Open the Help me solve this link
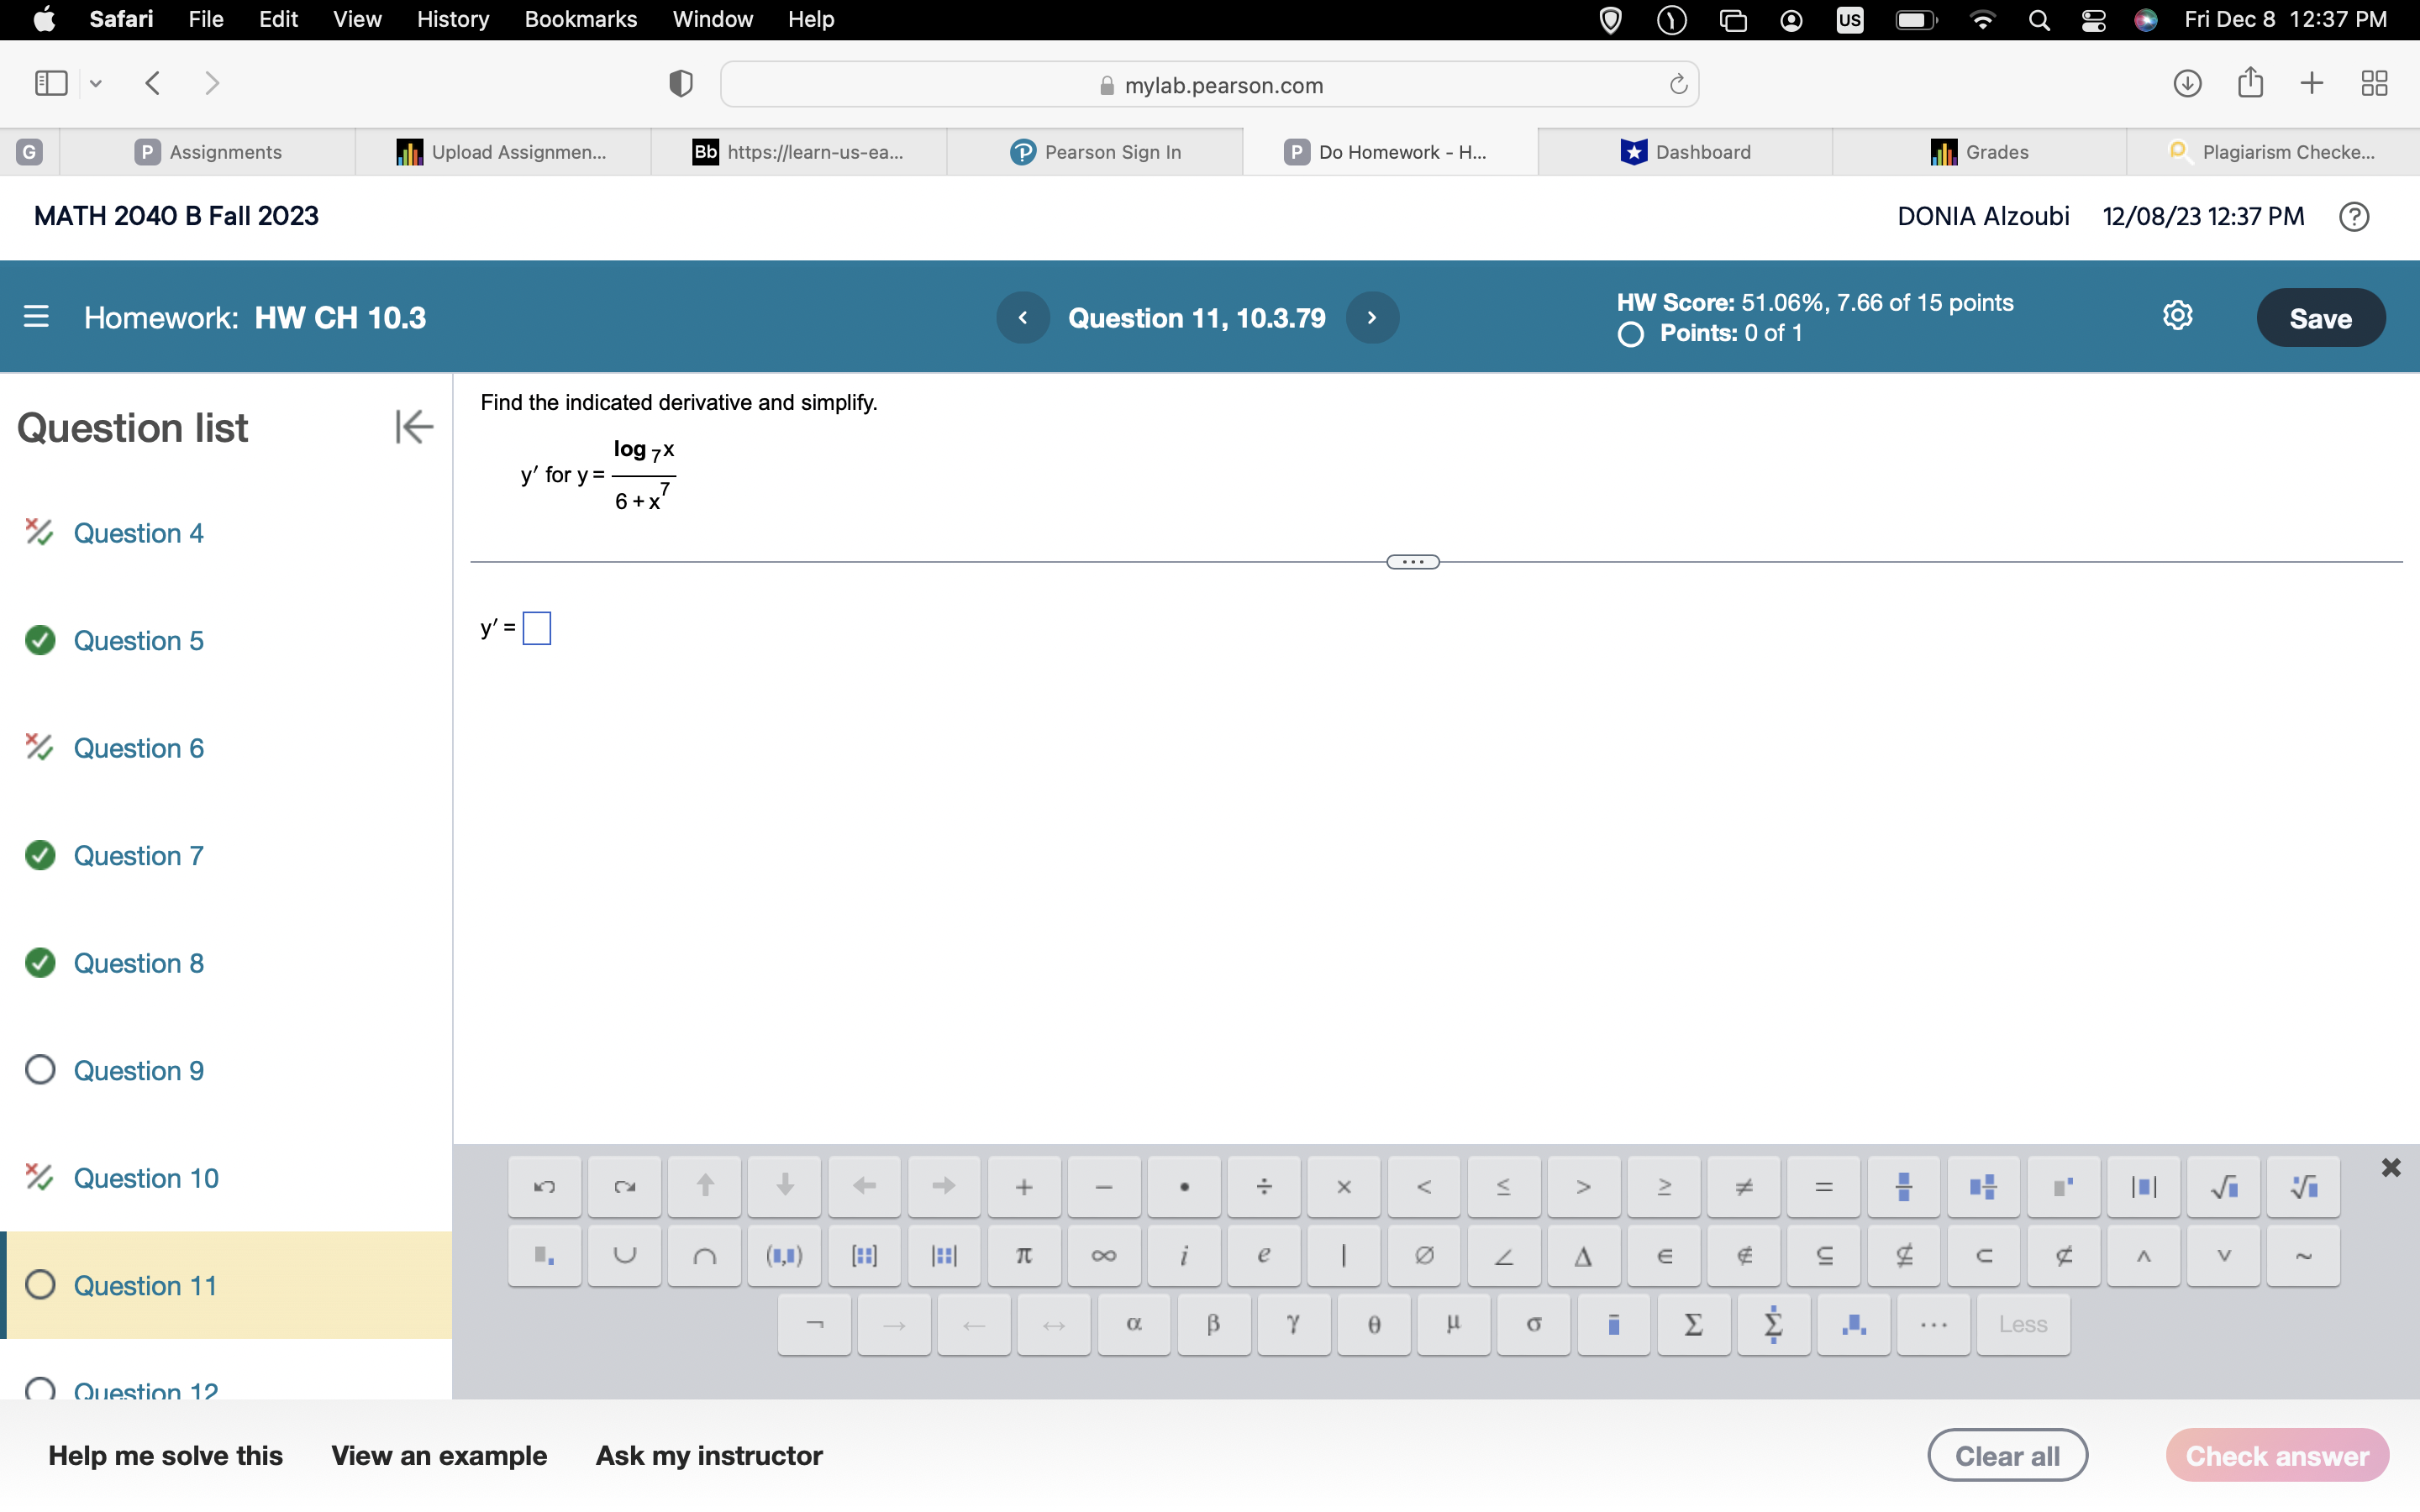 [x=166, y=1455]
